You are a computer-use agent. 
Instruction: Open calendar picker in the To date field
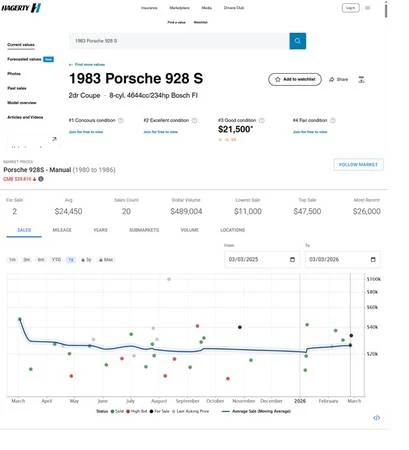[373, 260]
